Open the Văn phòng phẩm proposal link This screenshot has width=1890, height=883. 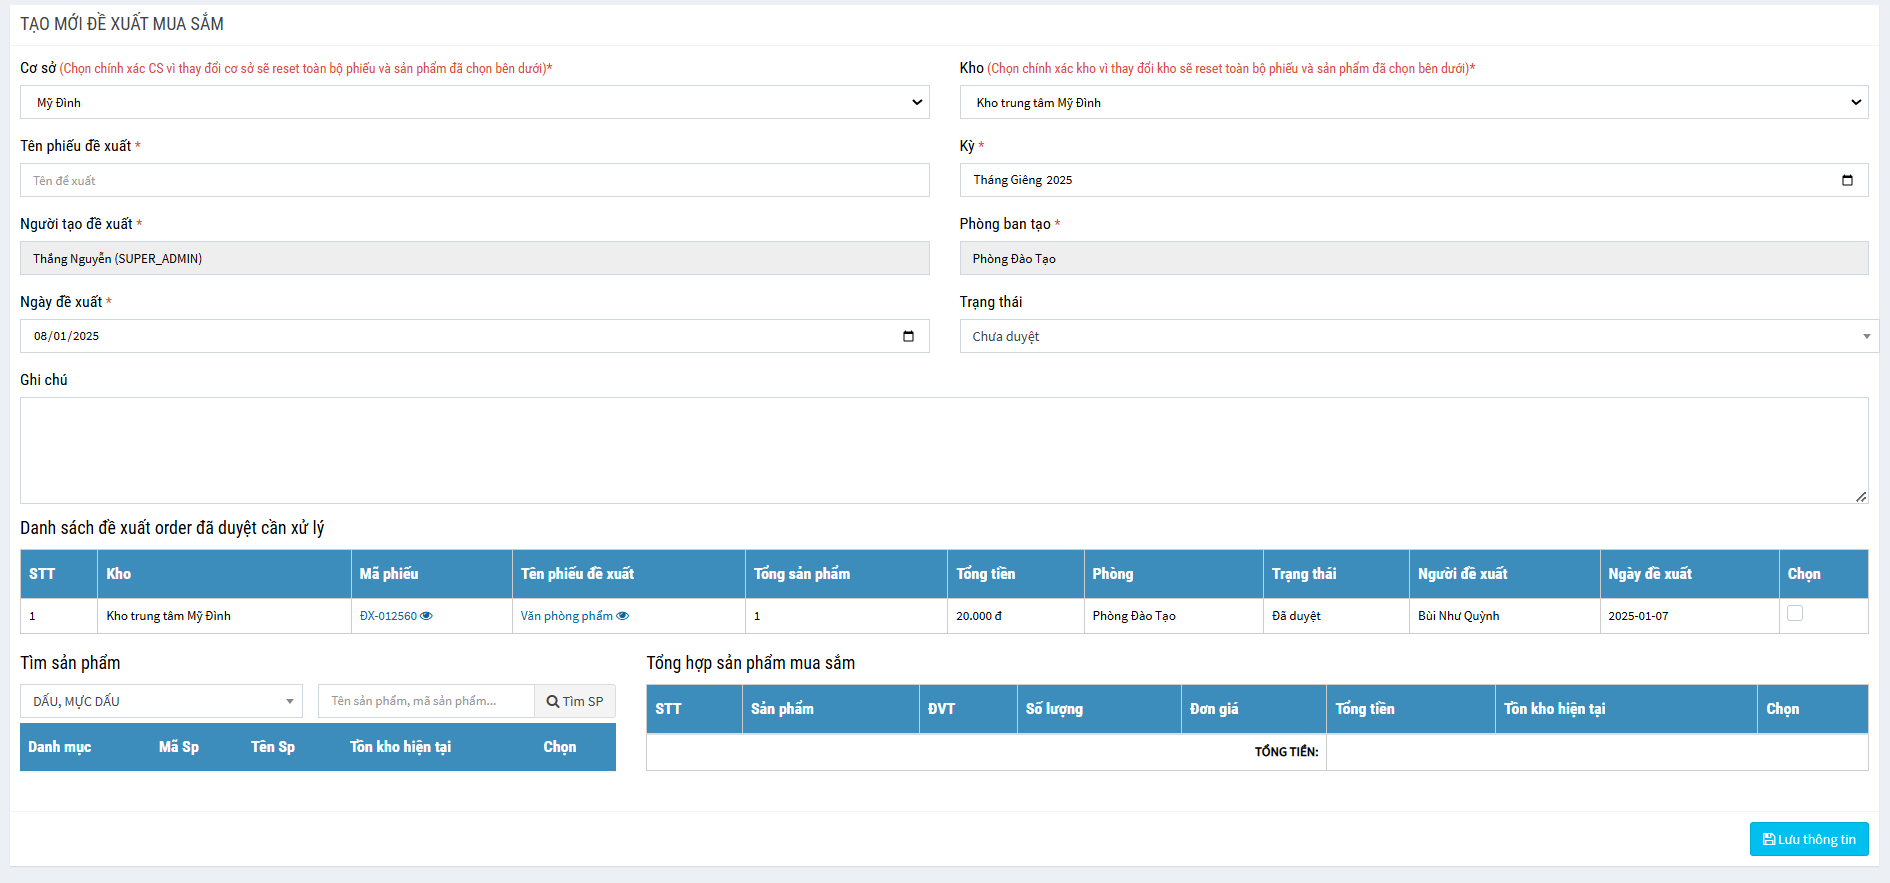(x=566, y=616)
